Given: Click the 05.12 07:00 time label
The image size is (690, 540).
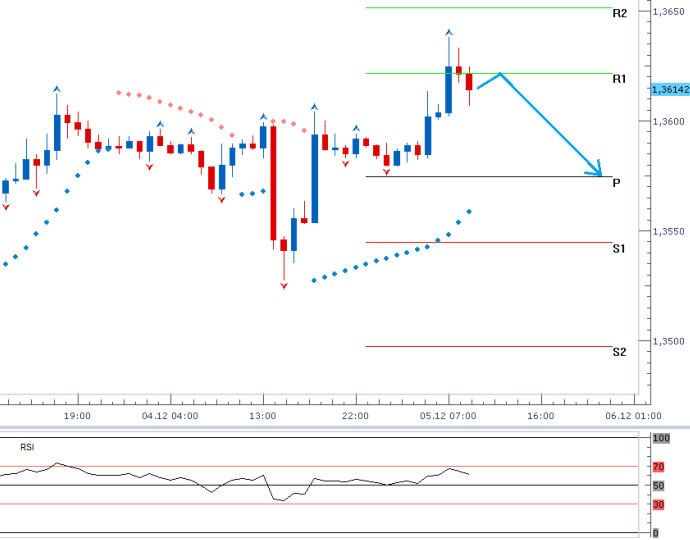Looking at the screenshot, I should (448, 416).
